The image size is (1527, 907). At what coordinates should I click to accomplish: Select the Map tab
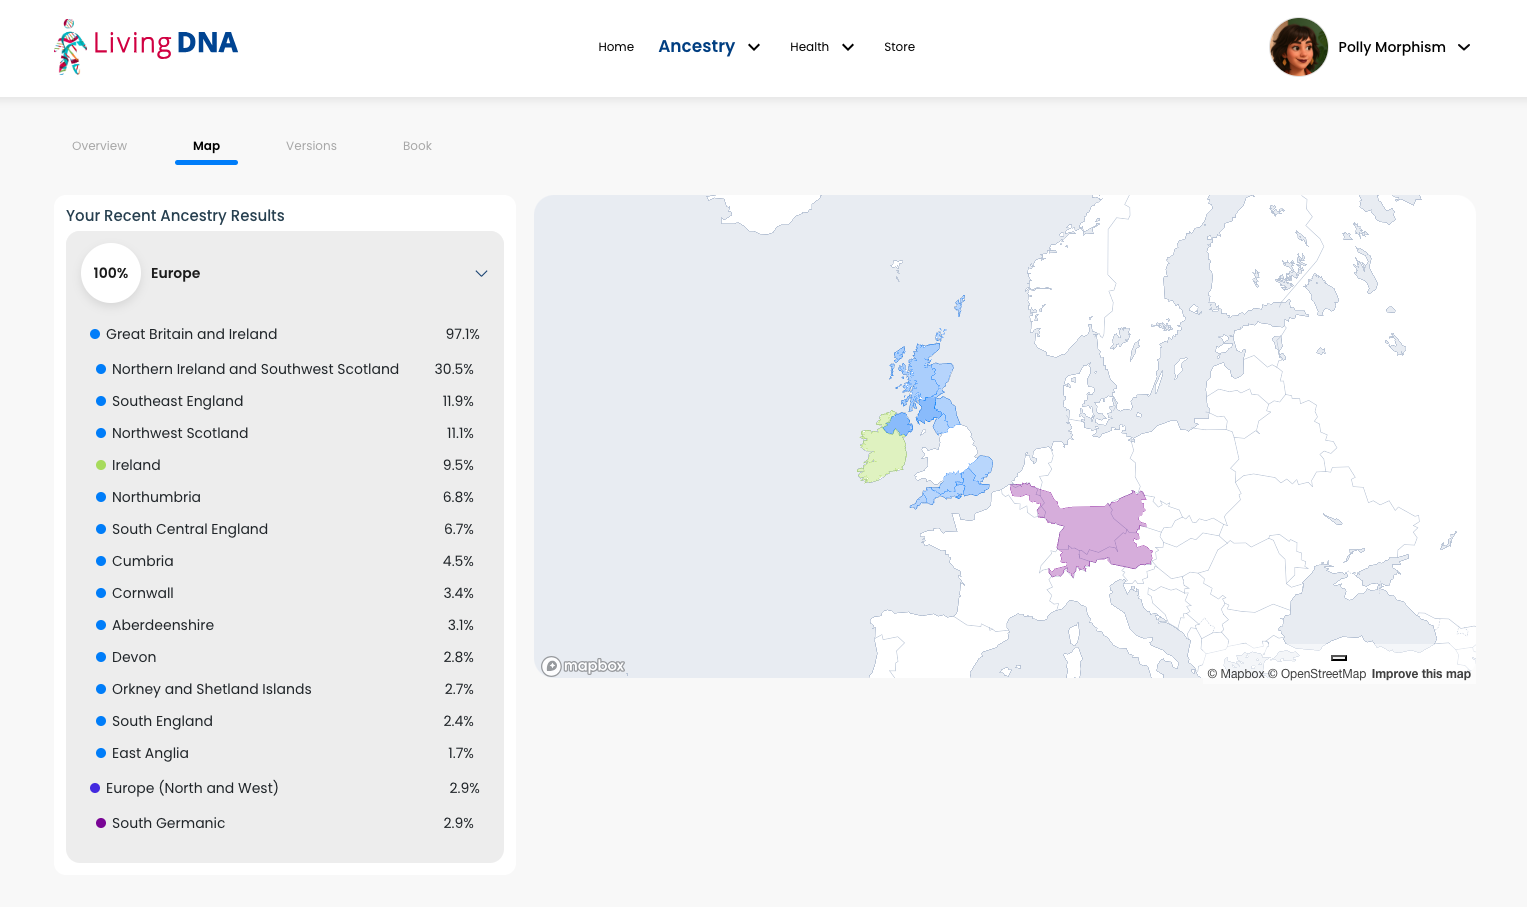point(206,146)
